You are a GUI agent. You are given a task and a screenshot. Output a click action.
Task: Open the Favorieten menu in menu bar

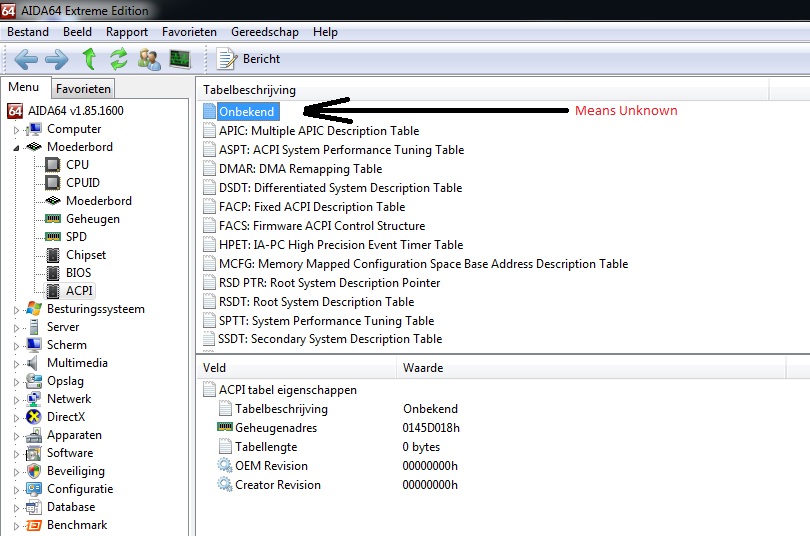(189, 32)
